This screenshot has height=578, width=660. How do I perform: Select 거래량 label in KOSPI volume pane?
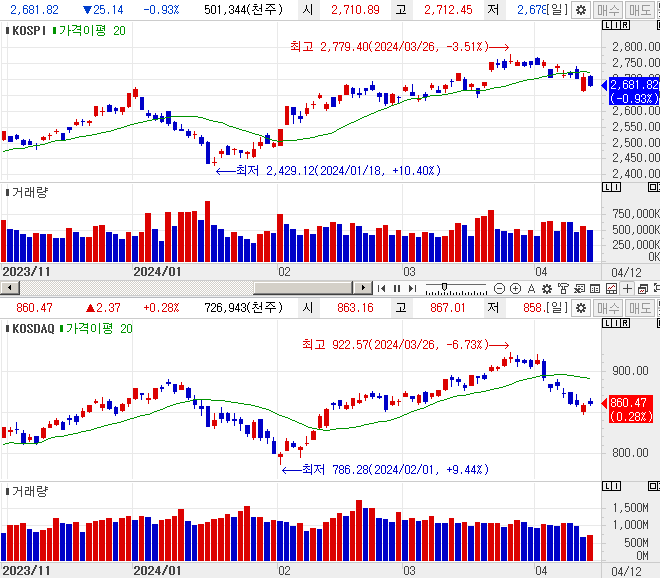27,193
